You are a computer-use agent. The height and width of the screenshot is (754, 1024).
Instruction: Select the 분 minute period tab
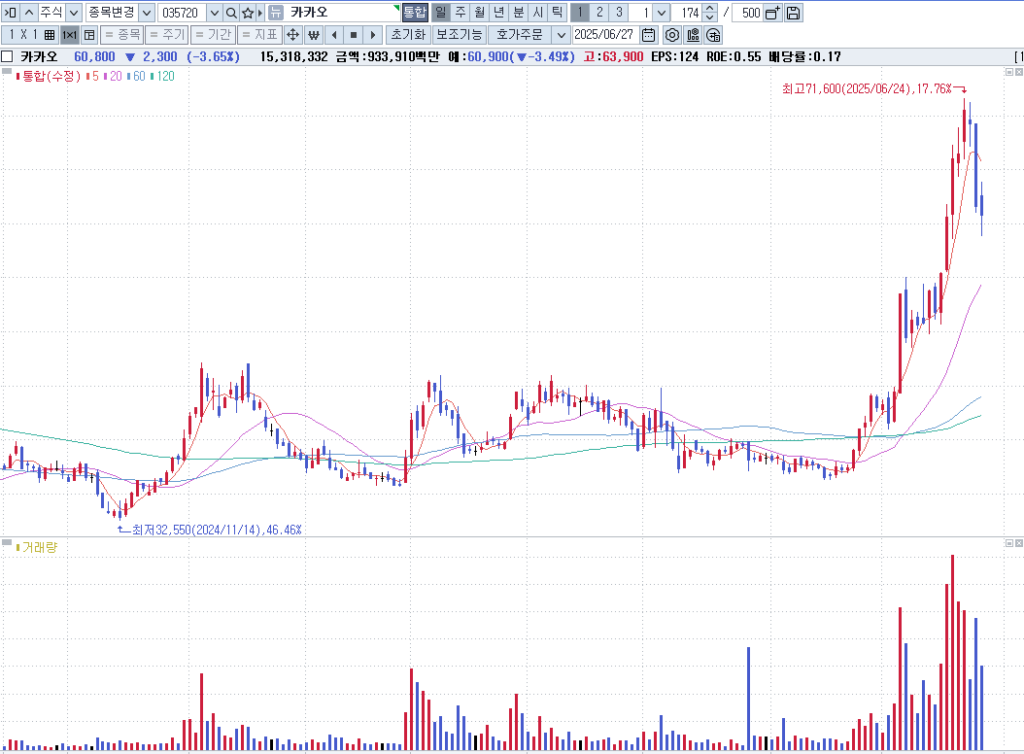517,13
